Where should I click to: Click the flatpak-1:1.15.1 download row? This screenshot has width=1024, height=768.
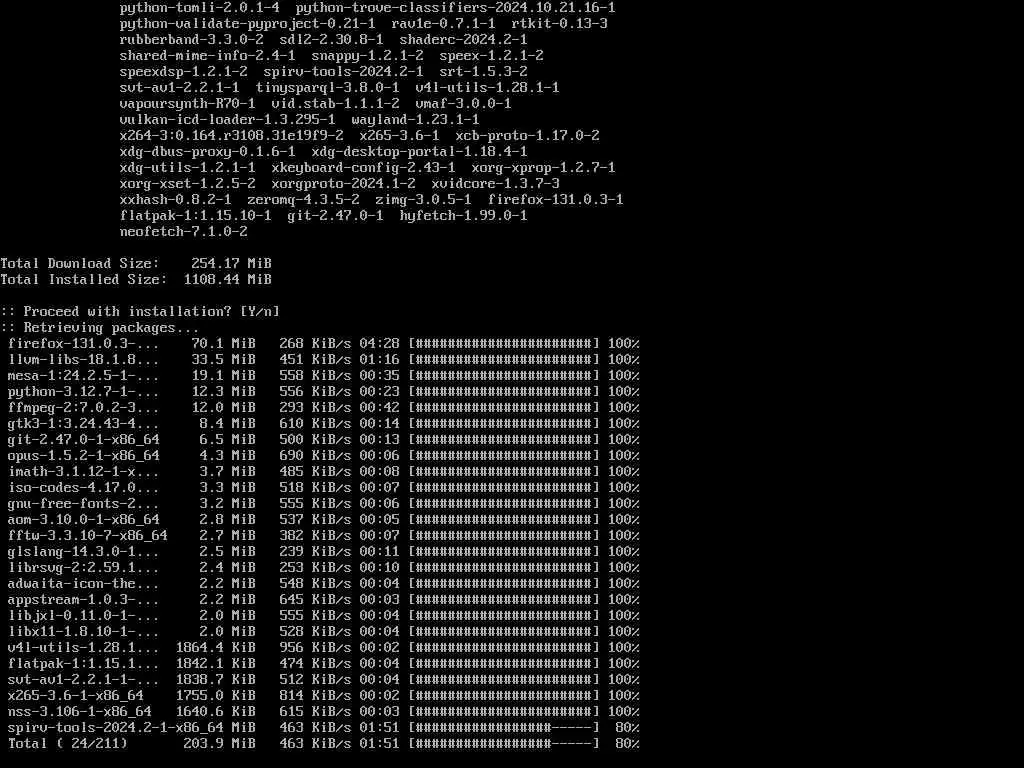point(323,664)
